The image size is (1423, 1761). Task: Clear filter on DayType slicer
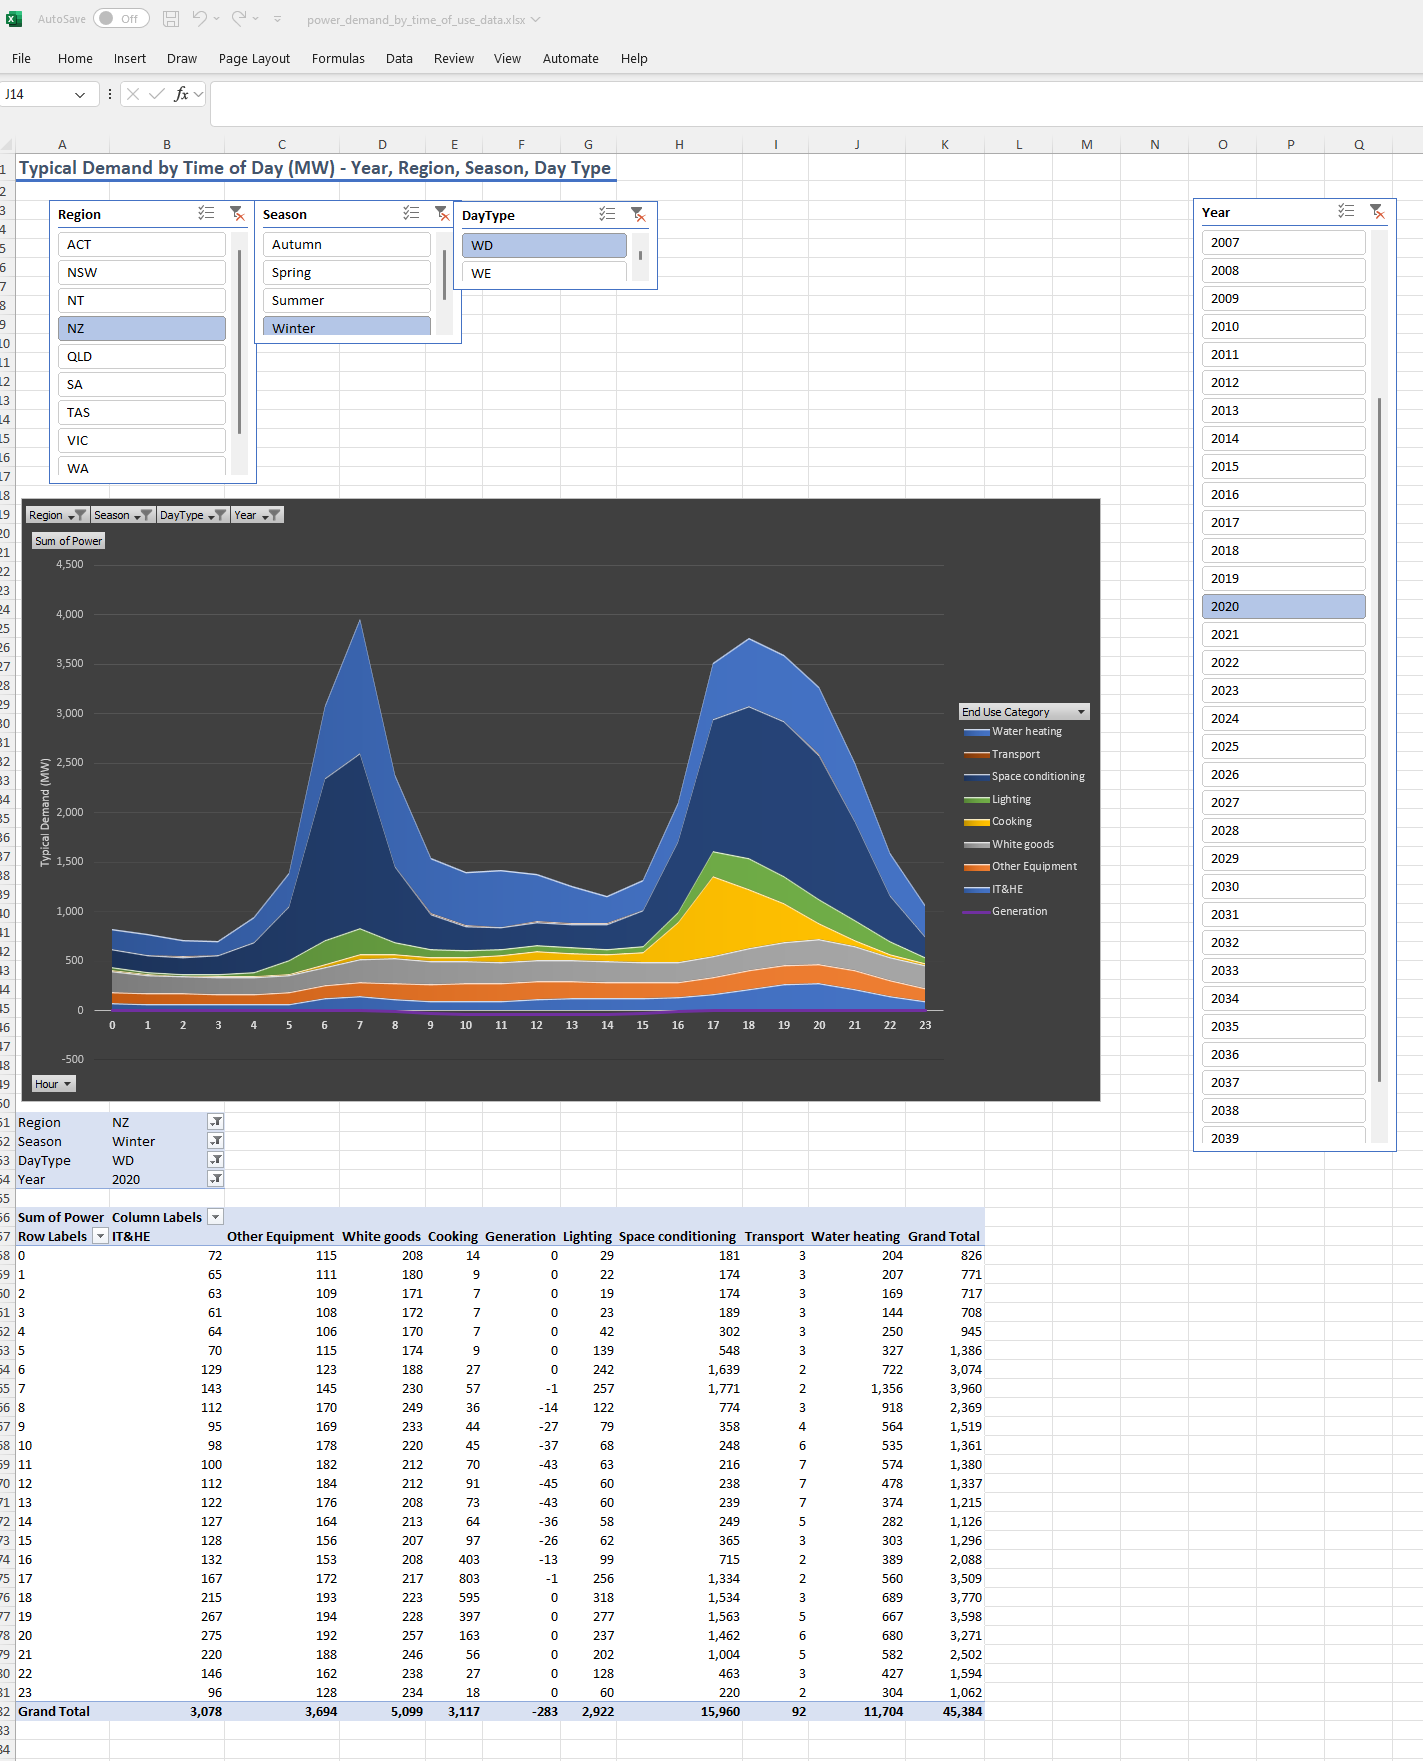click(x=638, y=215)
